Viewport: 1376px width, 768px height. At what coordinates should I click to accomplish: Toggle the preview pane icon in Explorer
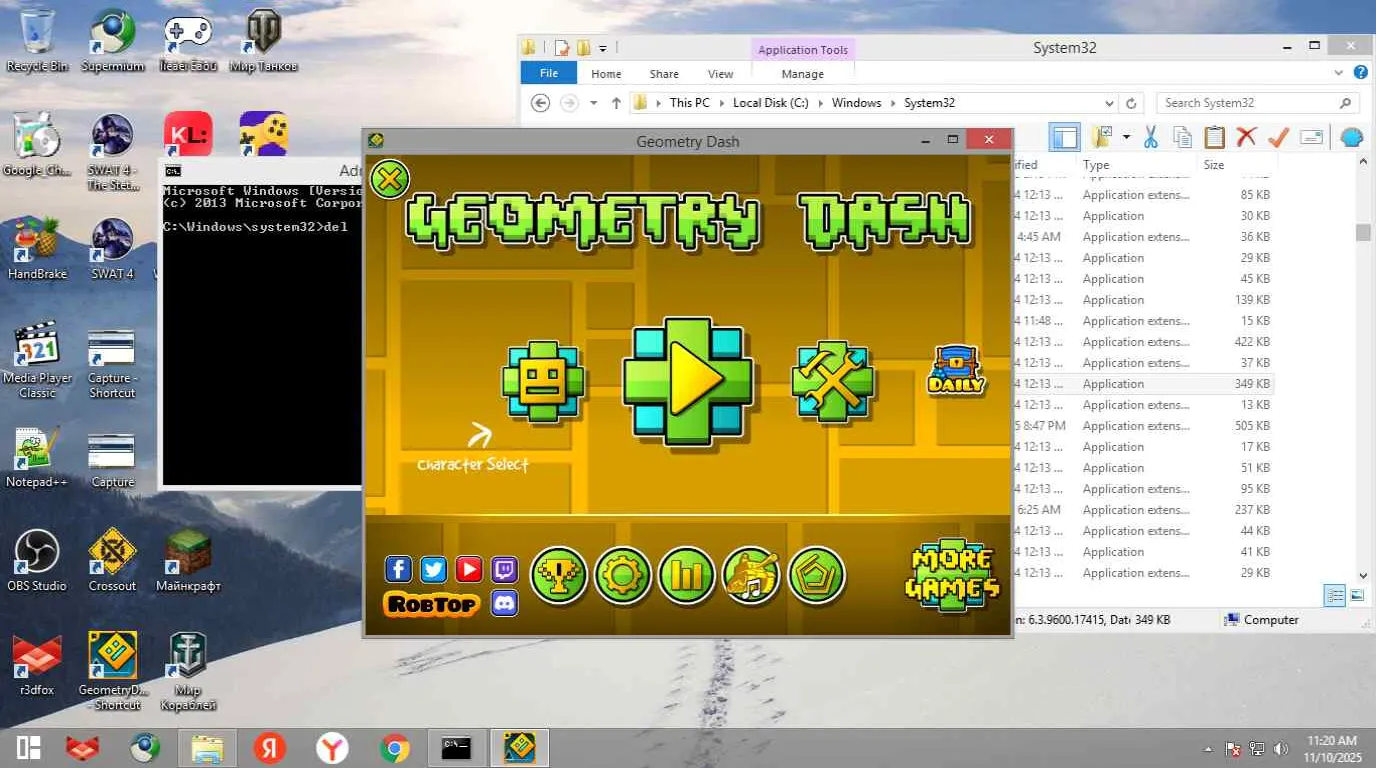pyautogui.click(x=1065, y=138)
